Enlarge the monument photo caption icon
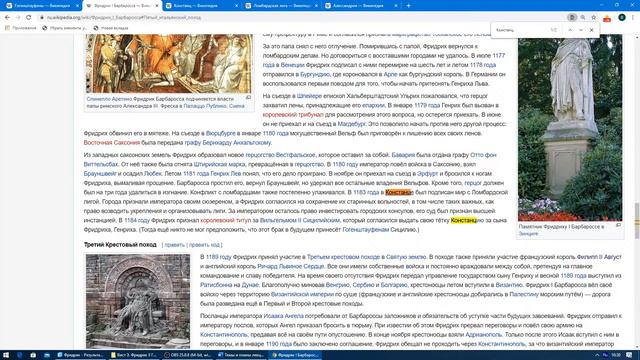 tap(618, 225)
